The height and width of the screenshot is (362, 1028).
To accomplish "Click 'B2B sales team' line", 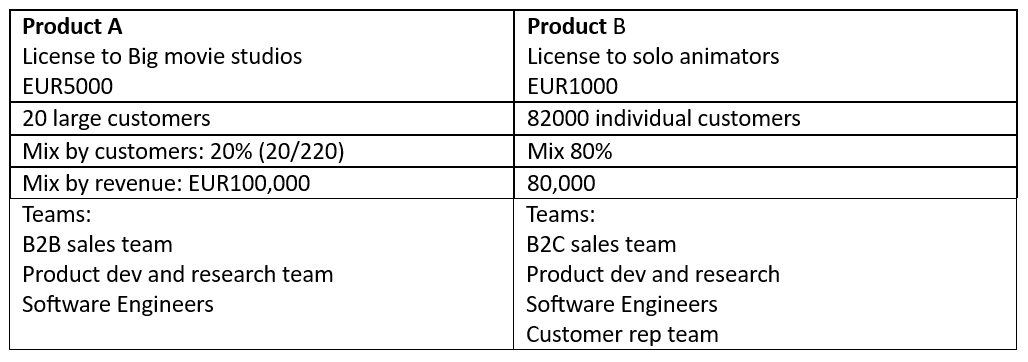I will [x=97, y=244].
